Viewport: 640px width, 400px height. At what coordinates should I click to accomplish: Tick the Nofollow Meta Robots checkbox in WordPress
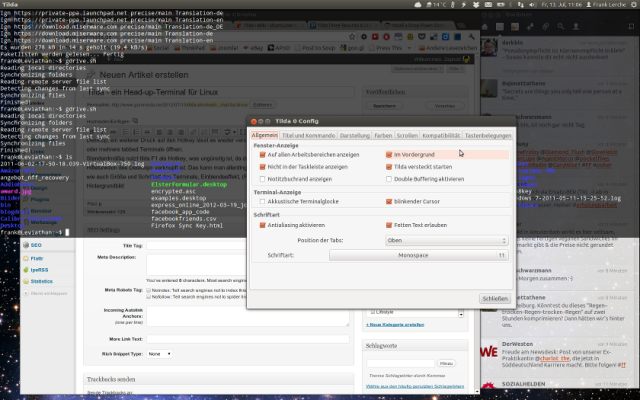(149, 297)
